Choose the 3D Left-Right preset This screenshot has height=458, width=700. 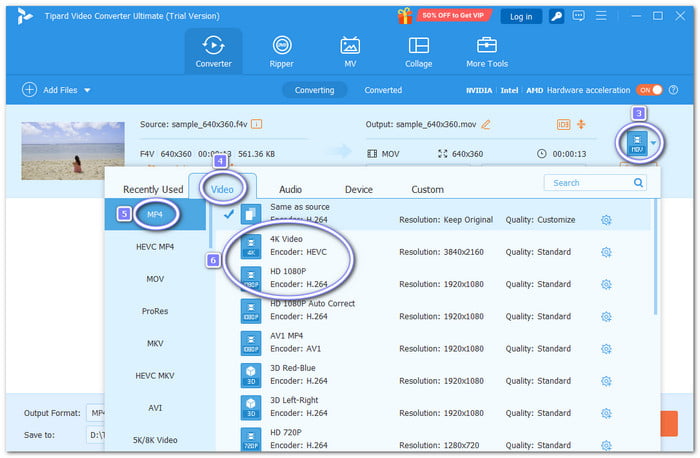433,407
